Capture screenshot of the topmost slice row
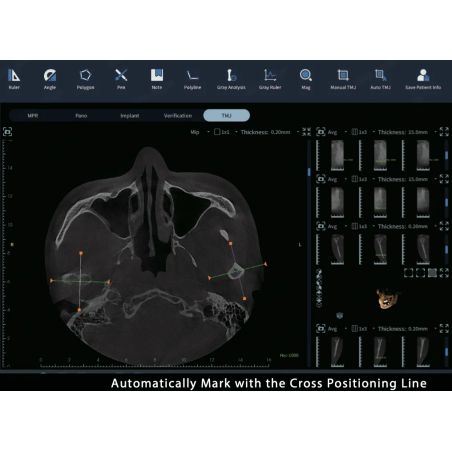The width and height of the screenshot is (452, 452). point(321,132)
